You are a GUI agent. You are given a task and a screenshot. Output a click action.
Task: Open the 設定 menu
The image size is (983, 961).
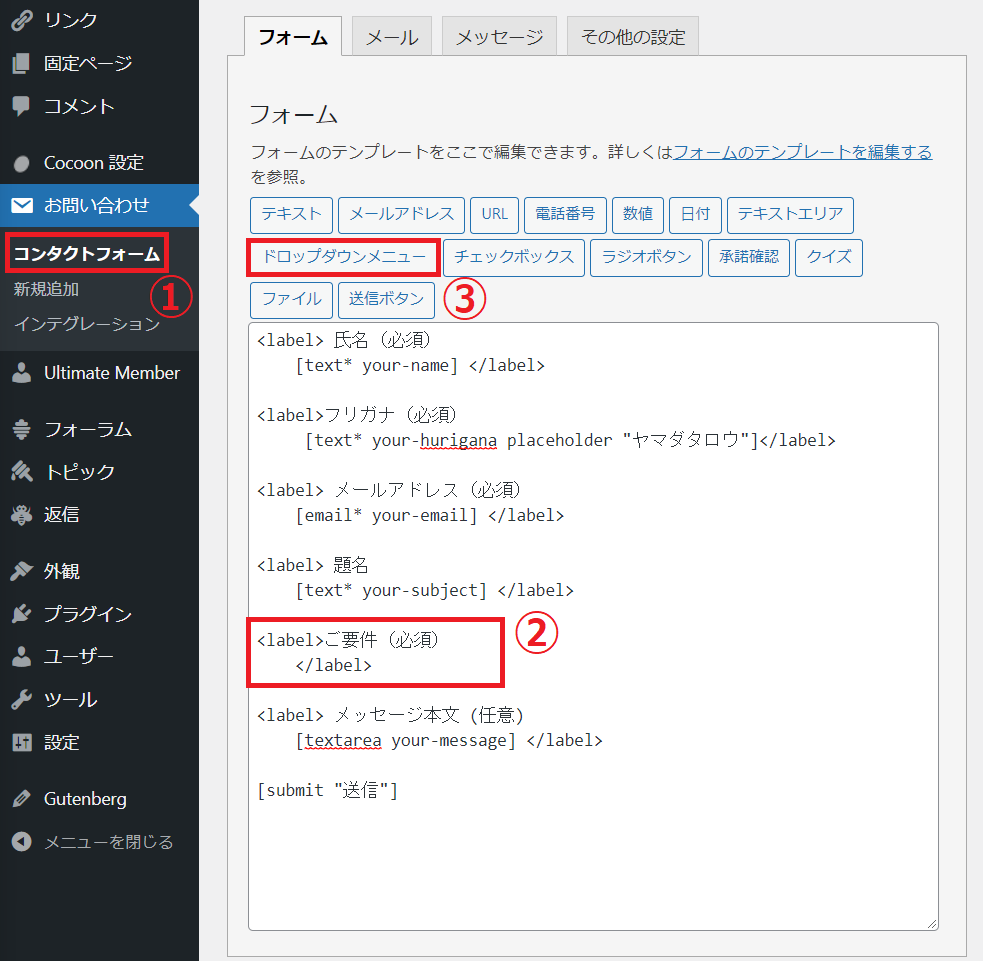[x=99, y=742]
